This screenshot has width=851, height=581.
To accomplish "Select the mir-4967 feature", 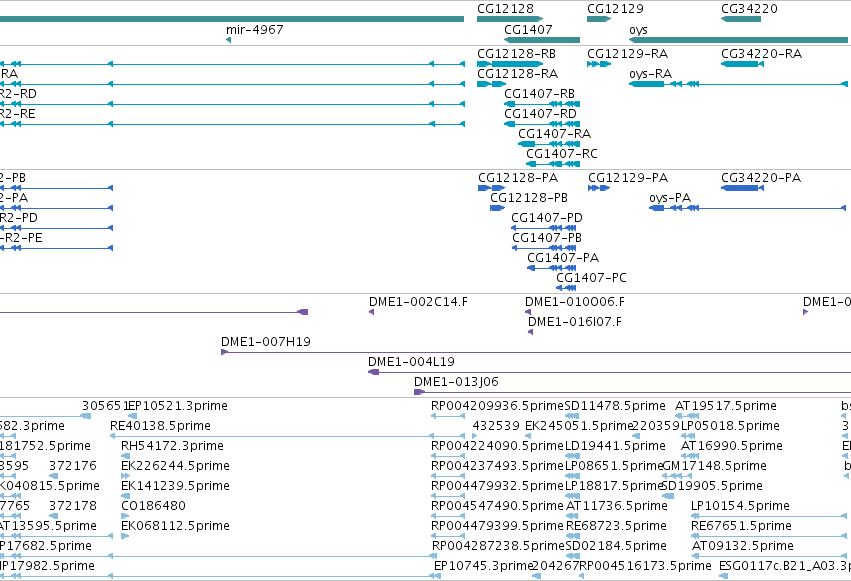I will [228, 40].
